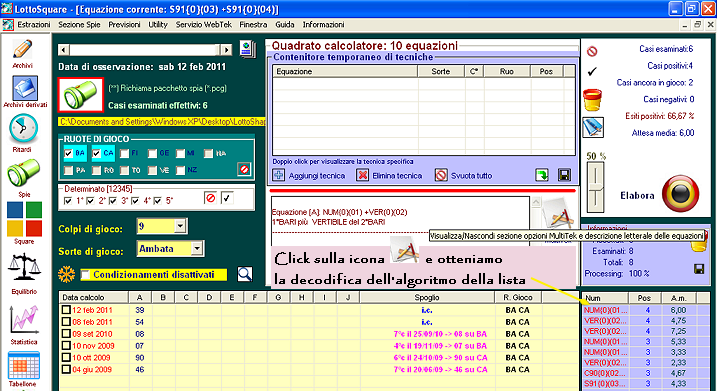The image size is (717, 391).
Task: Open the Sezione Spie menu
Action: click(79, 25)
